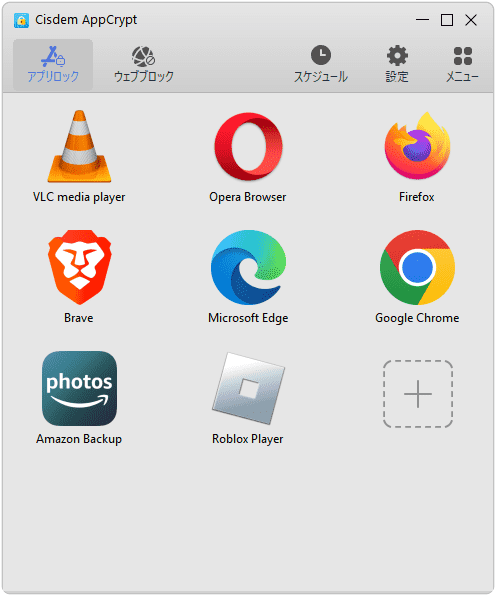This screenshot has width=496, height=596.
Task: Open 設定 with the gear icon
Action: 397,65
